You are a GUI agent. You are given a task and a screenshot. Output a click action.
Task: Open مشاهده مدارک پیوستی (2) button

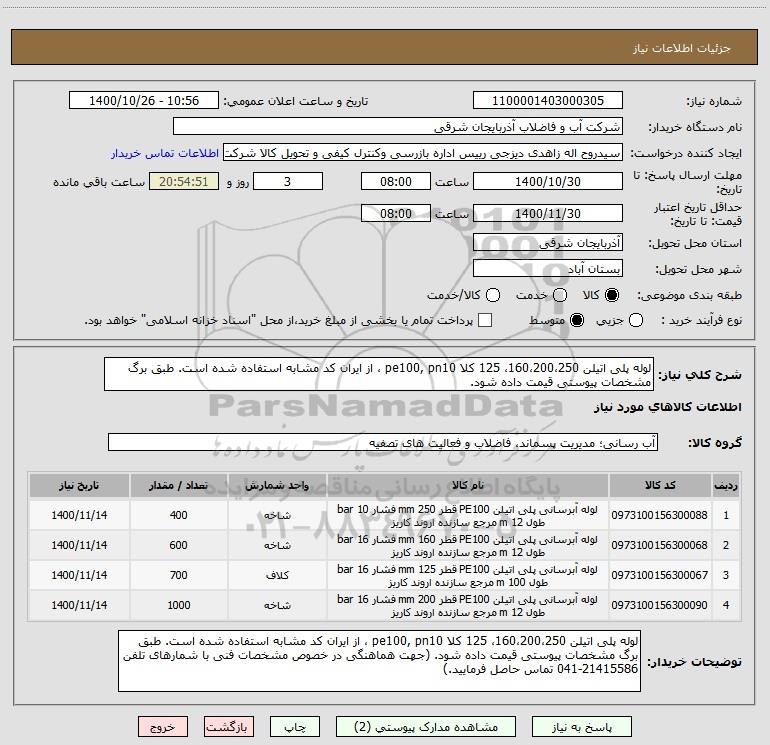(425, 727)
